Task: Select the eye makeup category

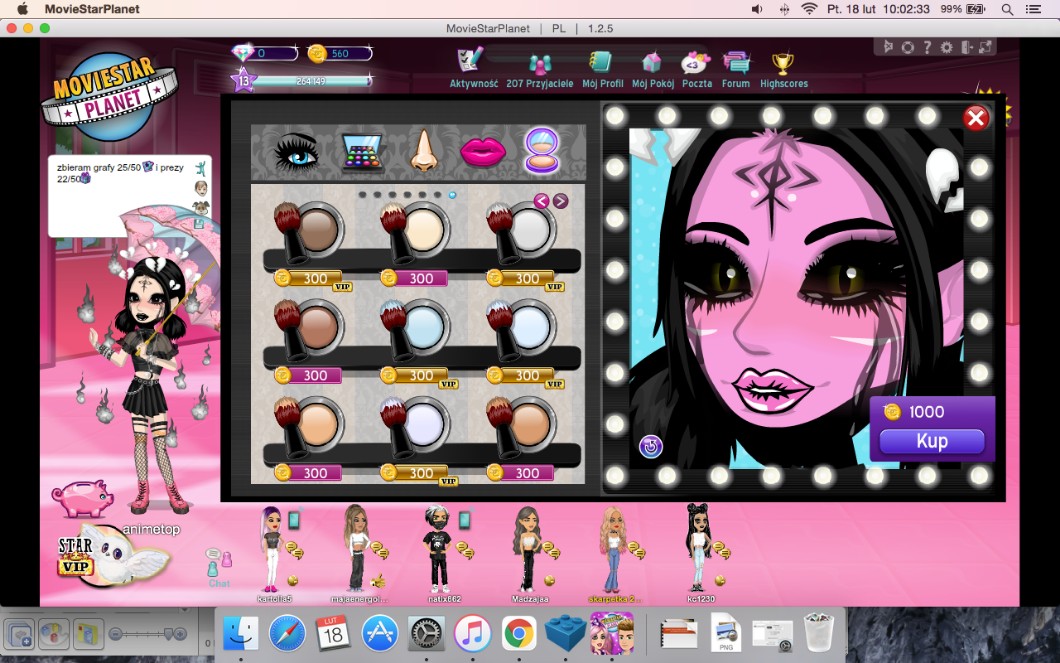Action: click(294, 152)
